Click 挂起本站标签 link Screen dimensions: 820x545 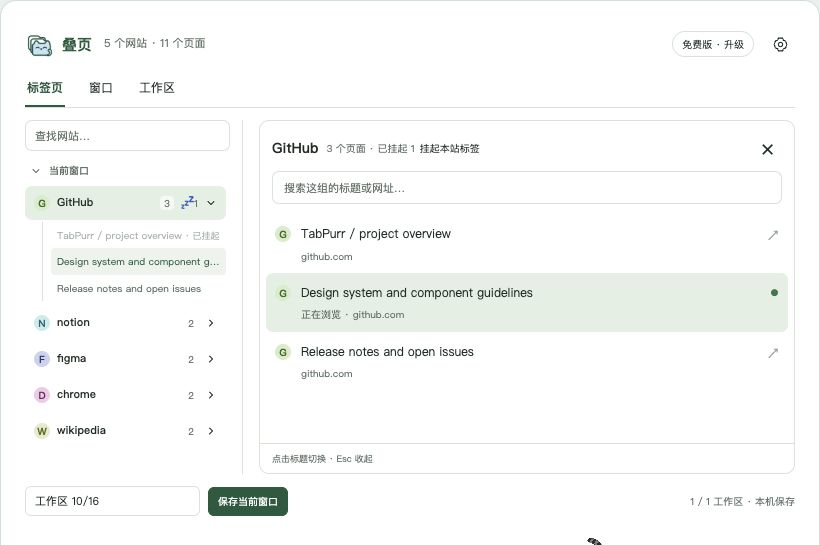449,149
